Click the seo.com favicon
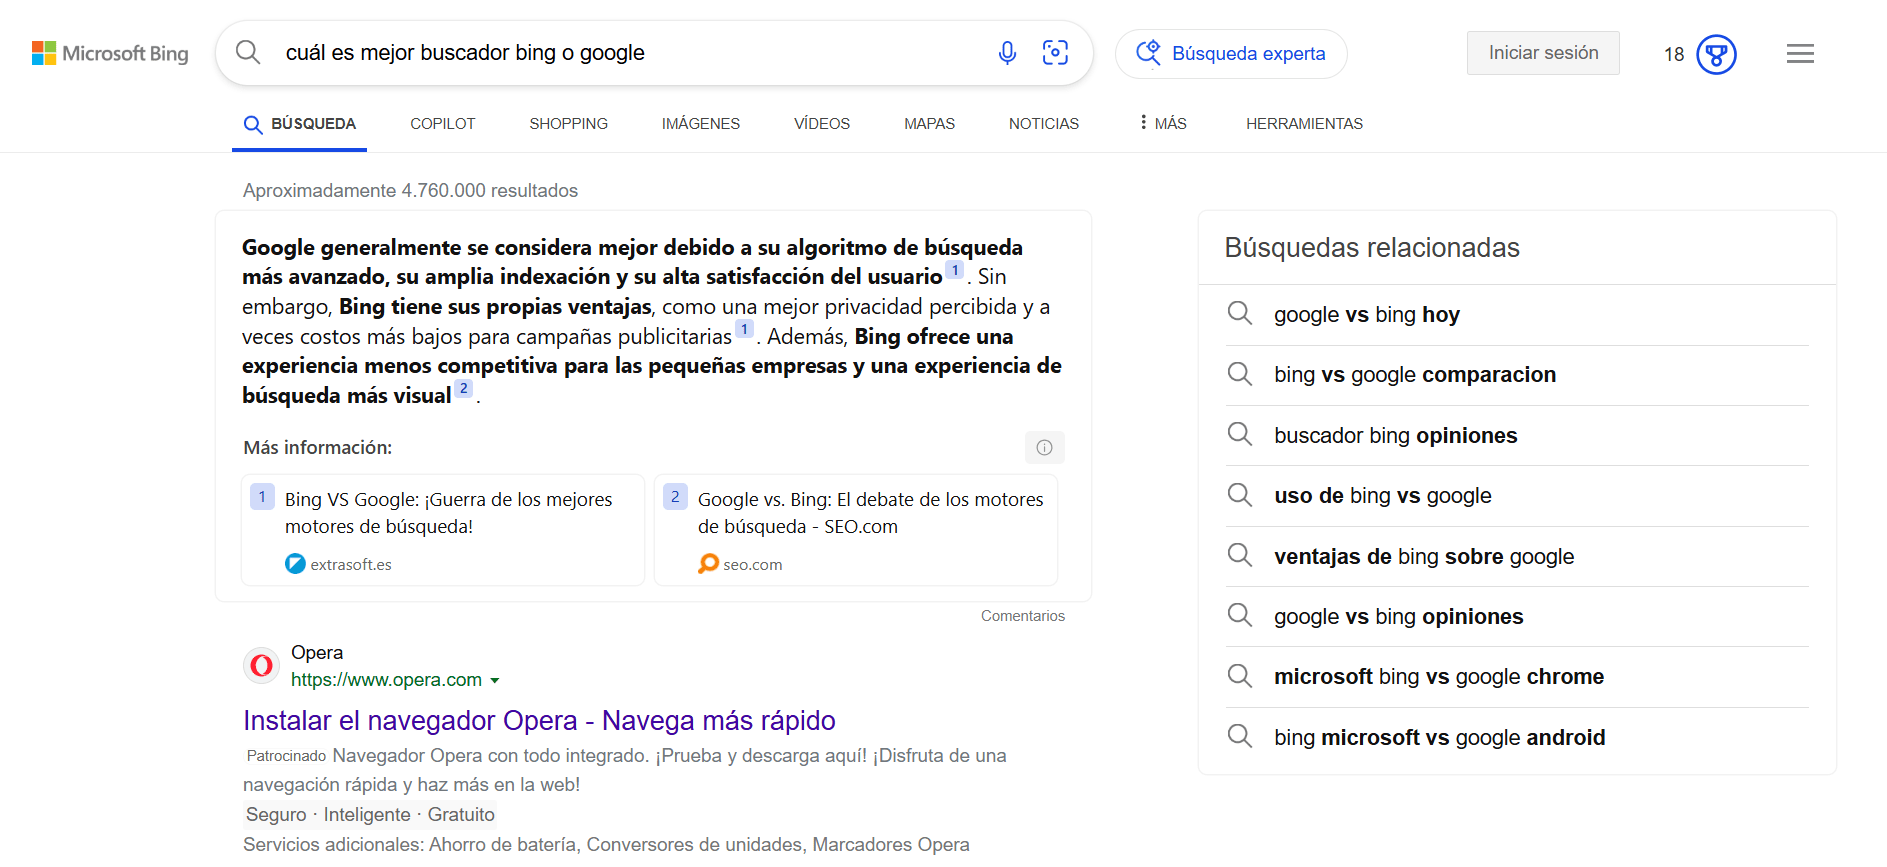The image size is (1887, 867). coord(708,564)
